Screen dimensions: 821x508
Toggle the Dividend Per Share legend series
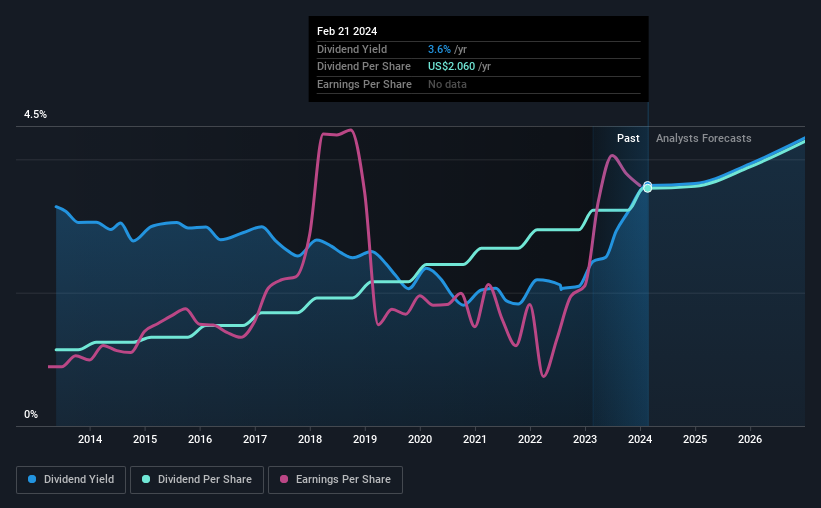(197, 480)
